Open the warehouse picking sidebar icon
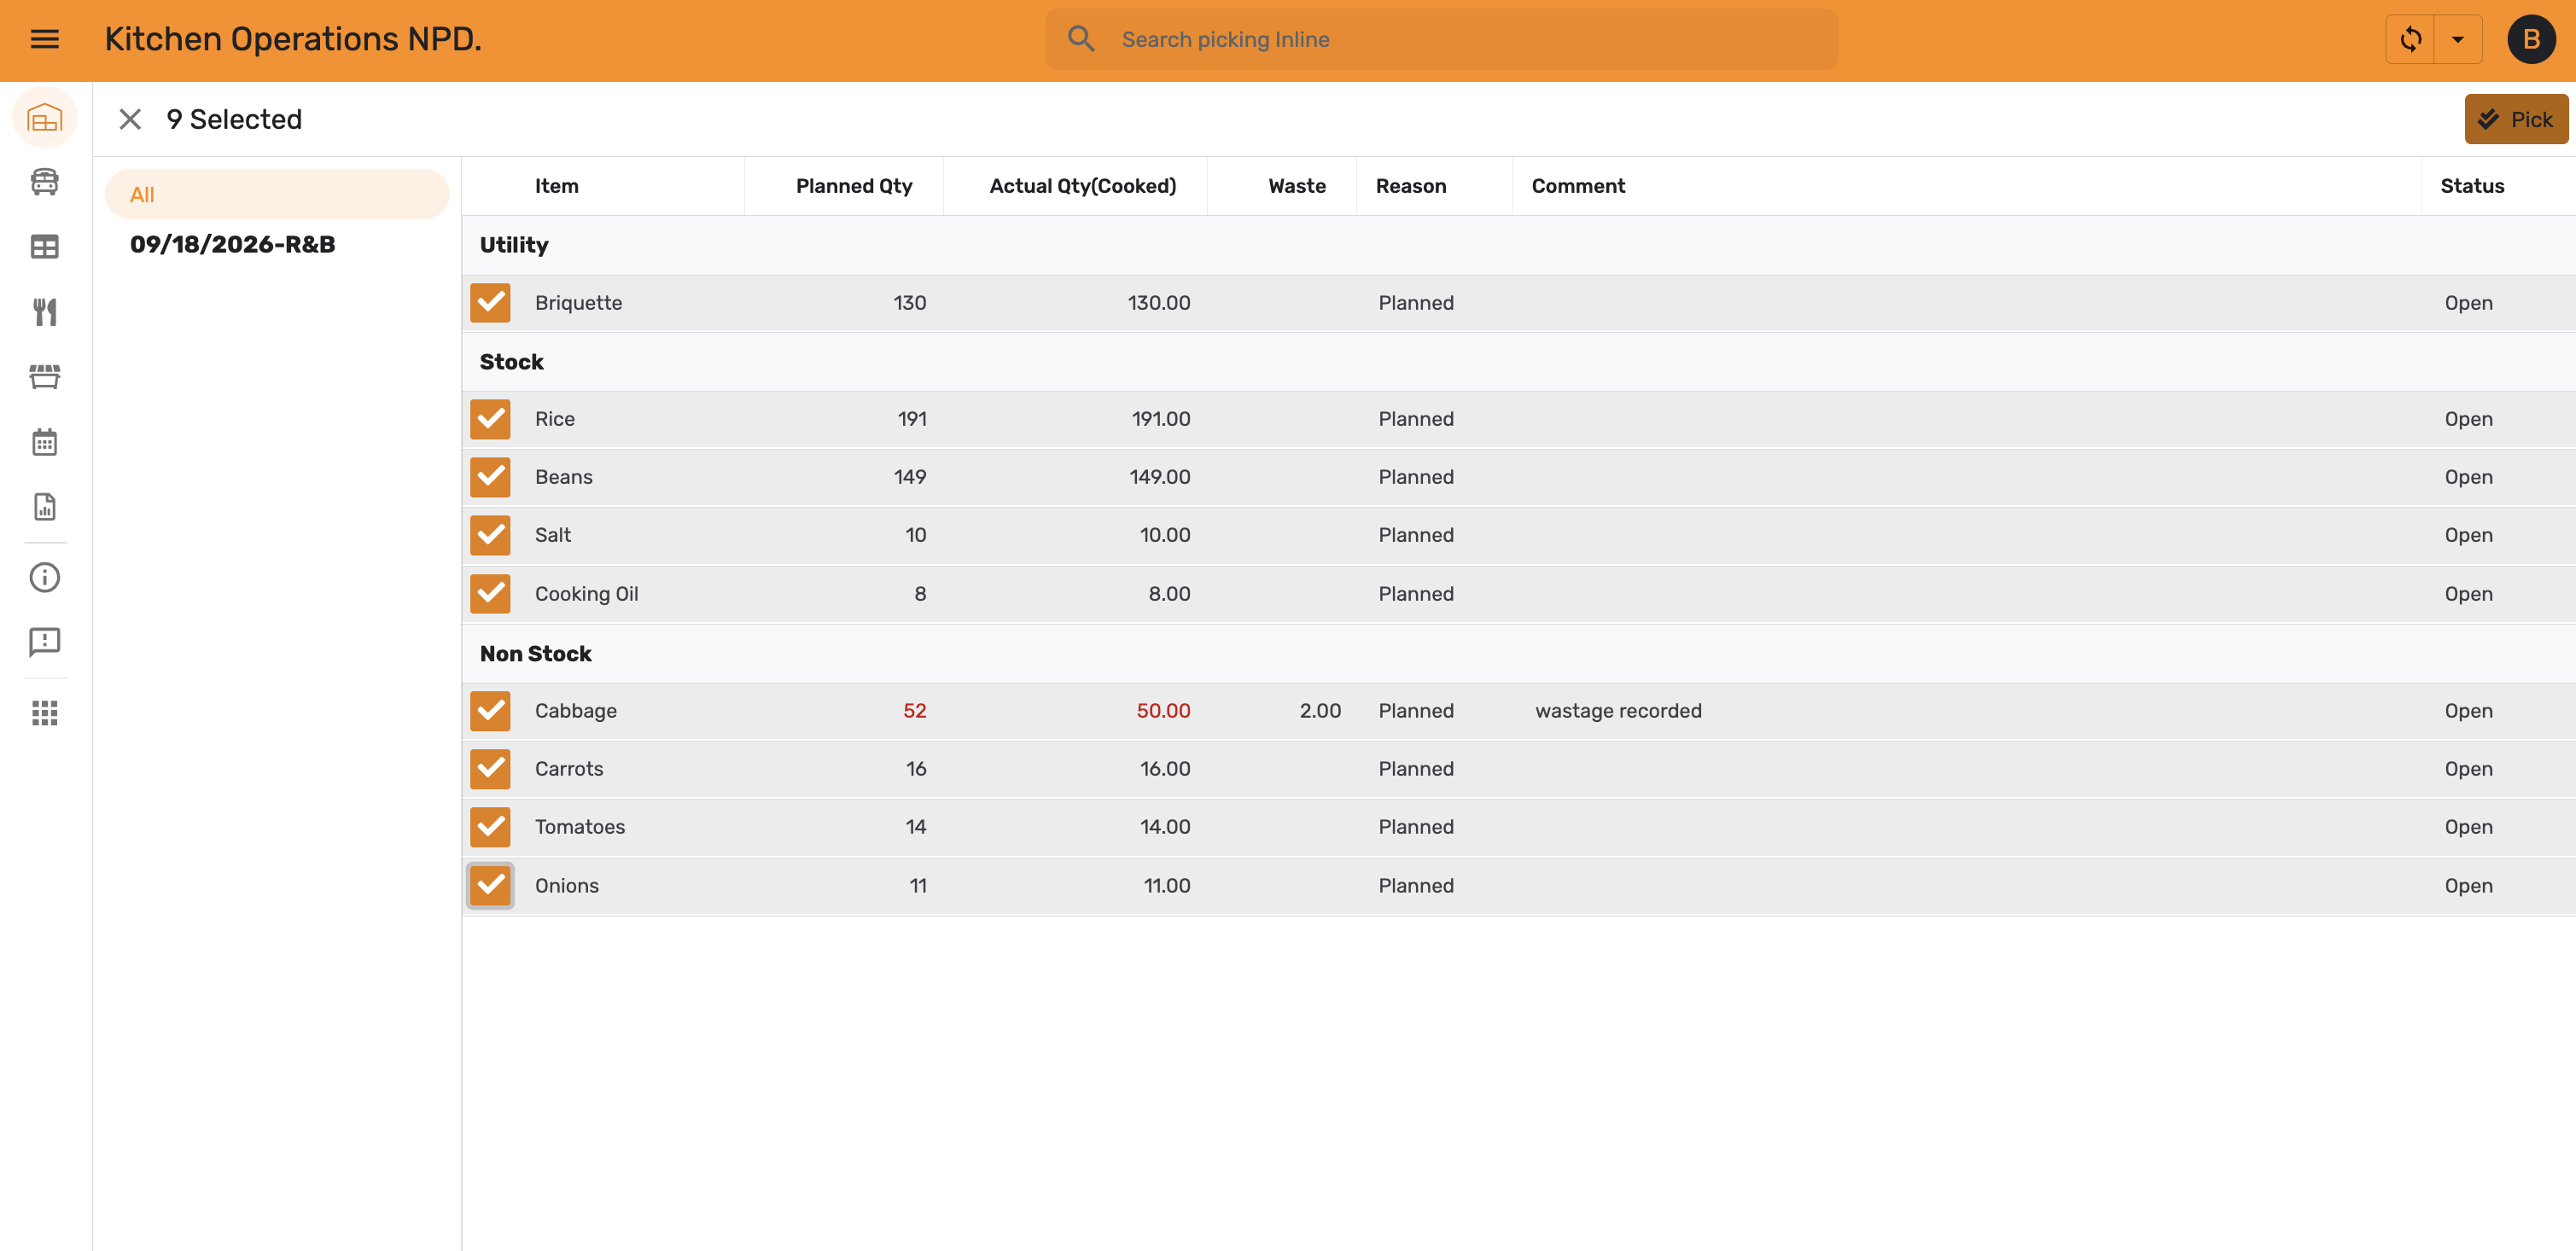The width and height of the screenshot is (2576, 1251). pyautogui.click(x=45, y=118)
